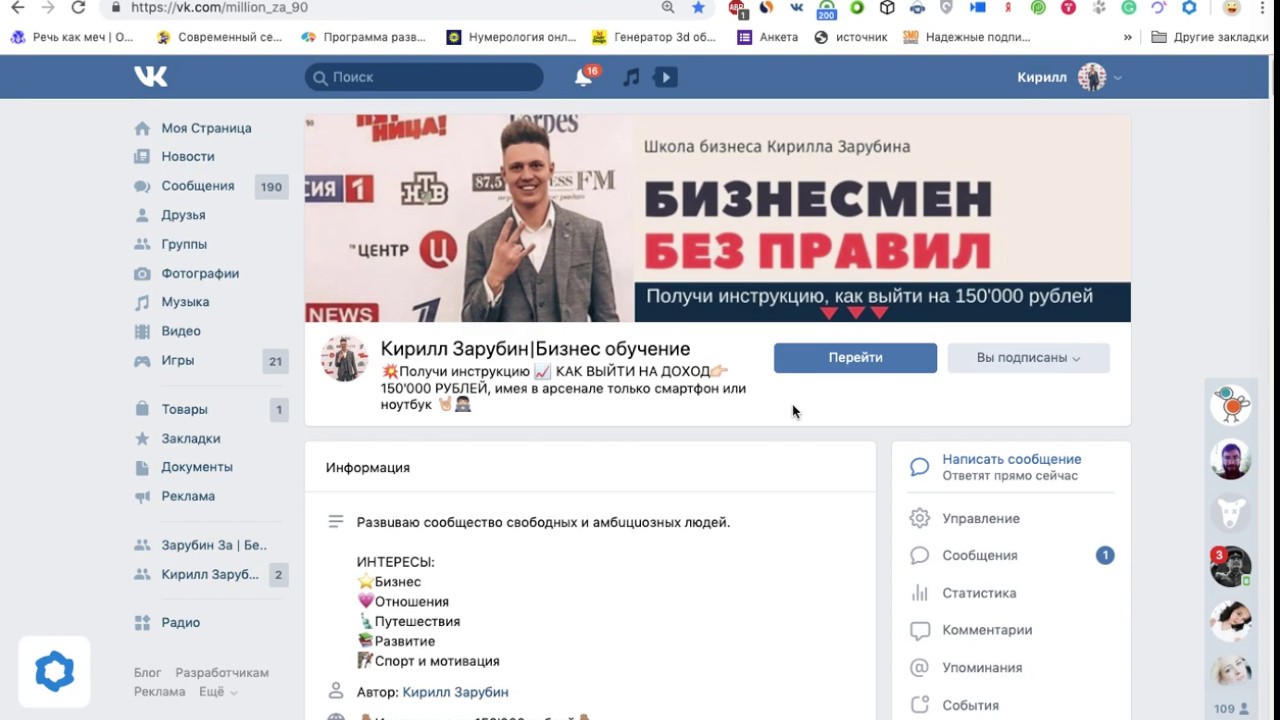Screen dimensions: 1280x720
Task: Open the Кирилл profile menu arrow
Action: point(1118,78)
